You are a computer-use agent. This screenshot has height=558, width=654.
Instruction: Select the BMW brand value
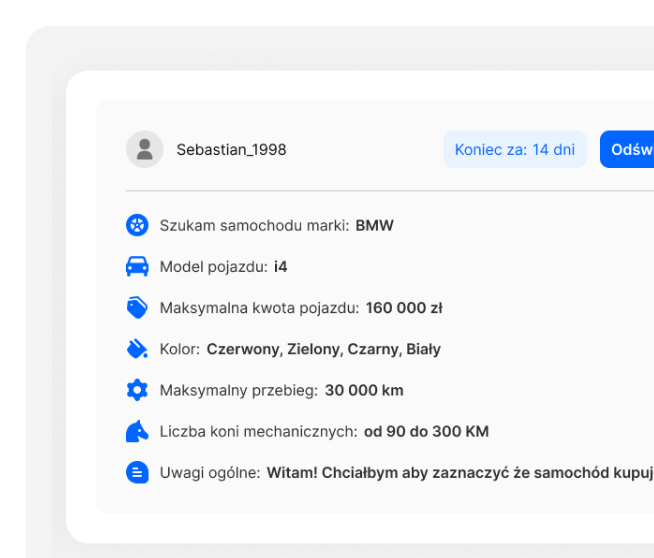(374, 225)
